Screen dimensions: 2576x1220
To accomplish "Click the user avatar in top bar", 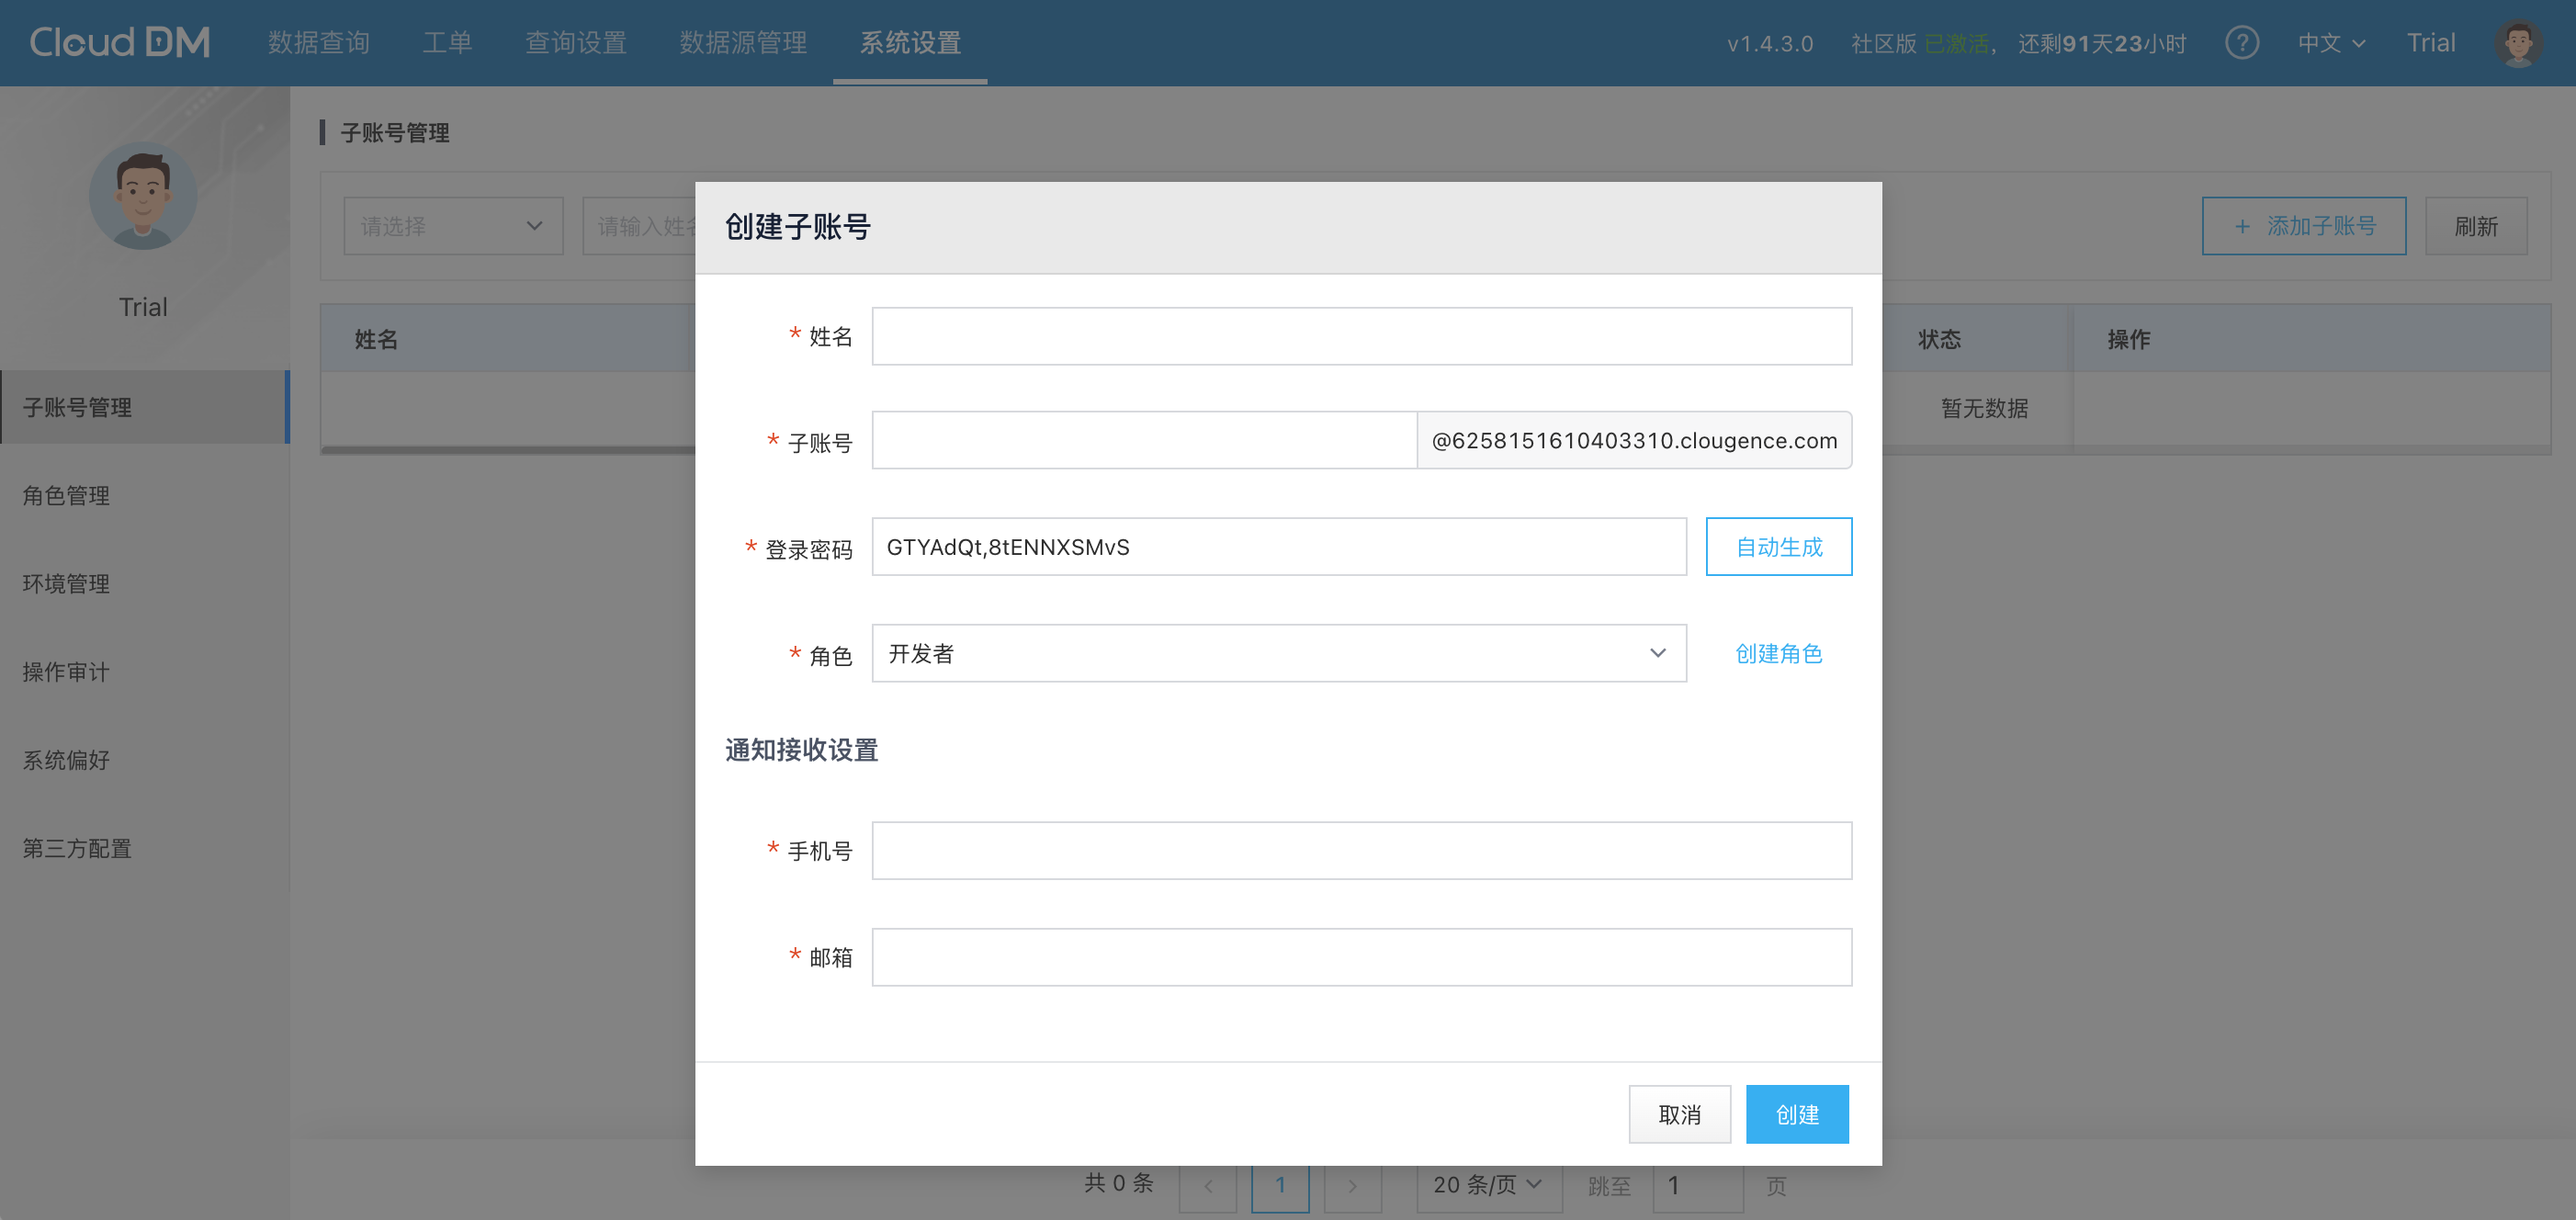I will pos(2517,43).
